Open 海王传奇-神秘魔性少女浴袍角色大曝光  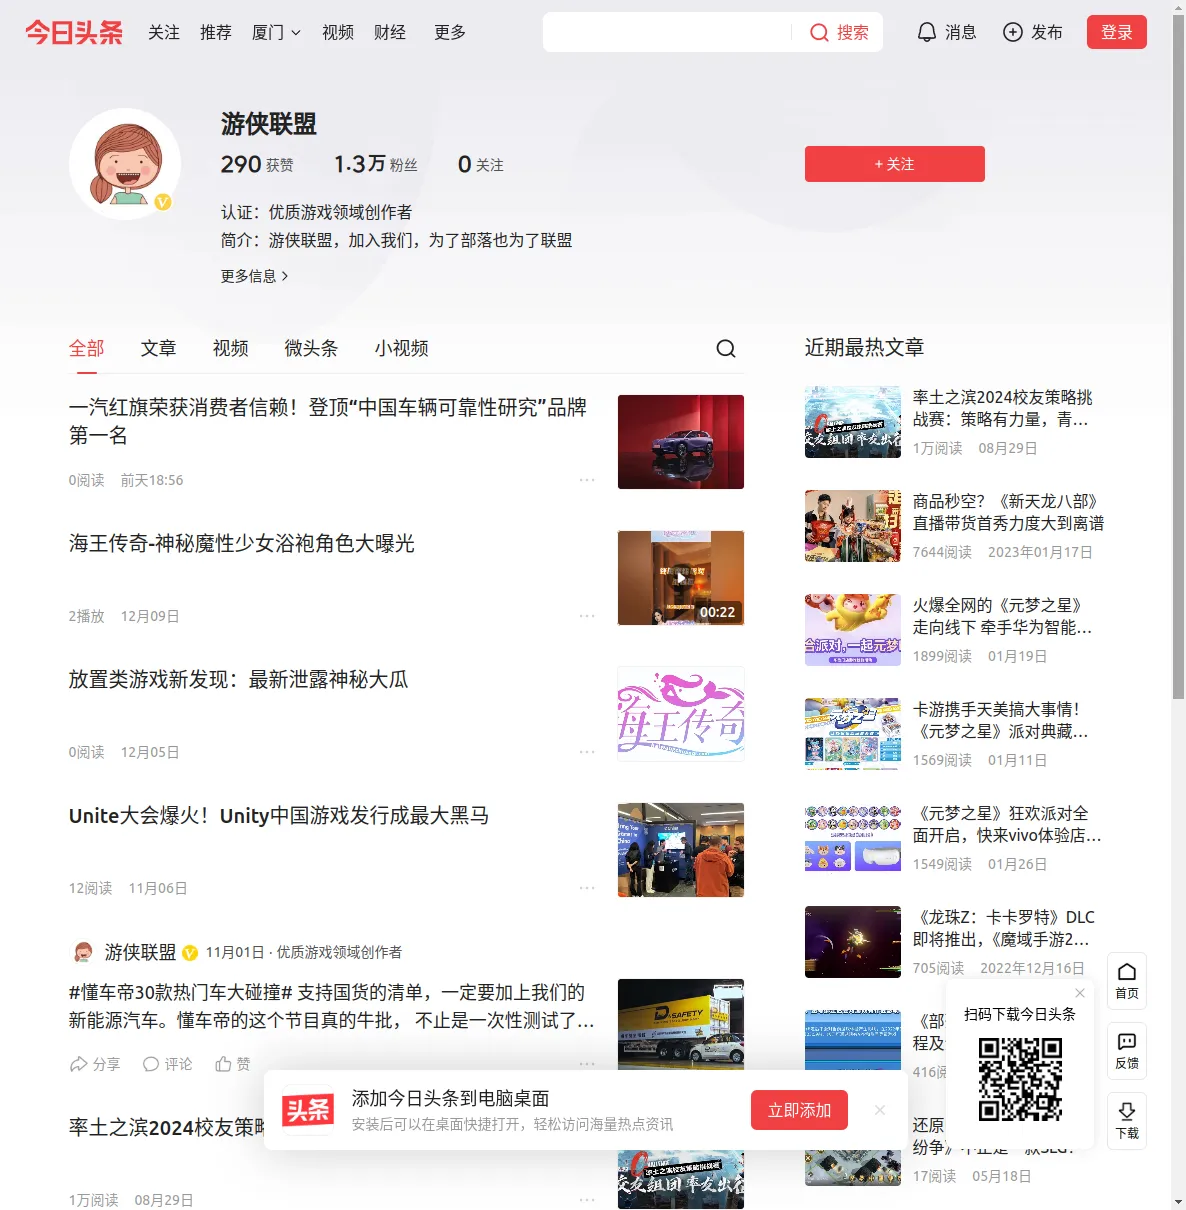coord(242,543)
